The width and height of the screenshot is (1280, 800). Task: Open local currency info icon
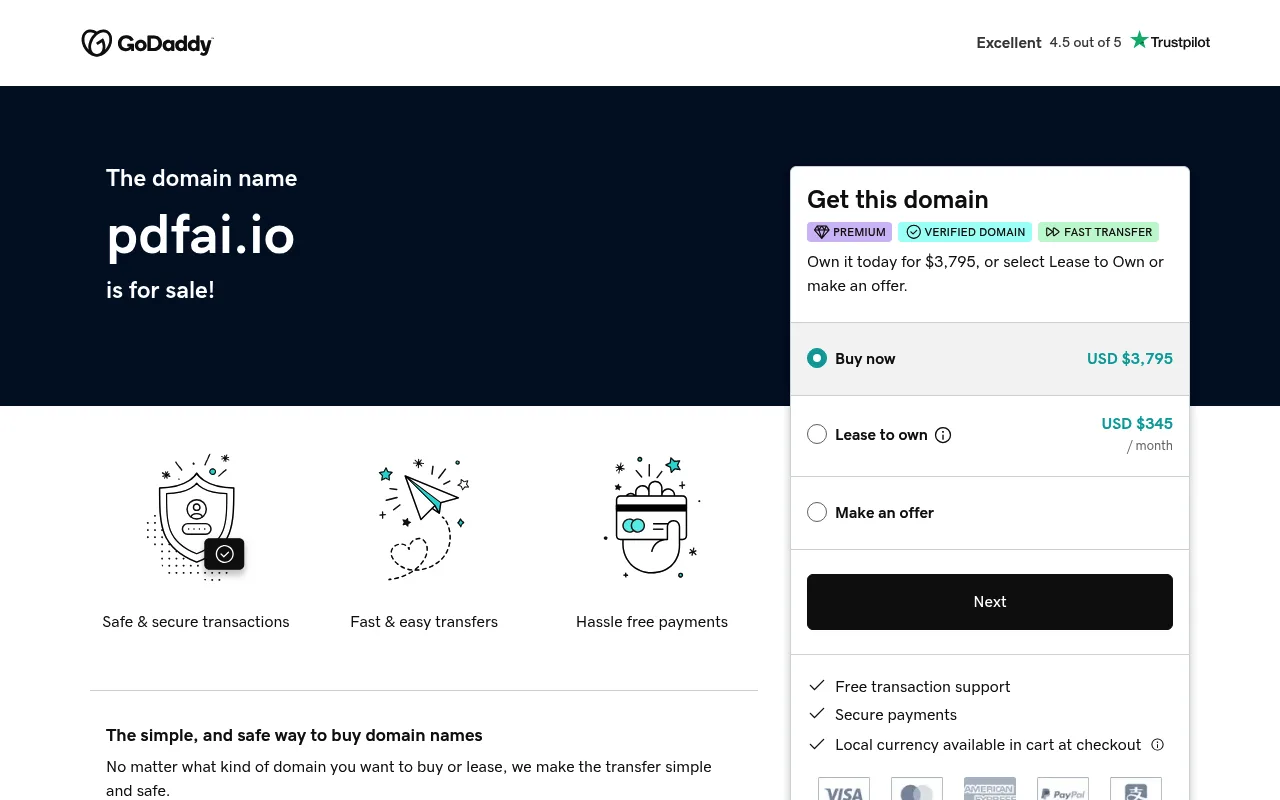pyautogui.click(x=1158, y=744)
